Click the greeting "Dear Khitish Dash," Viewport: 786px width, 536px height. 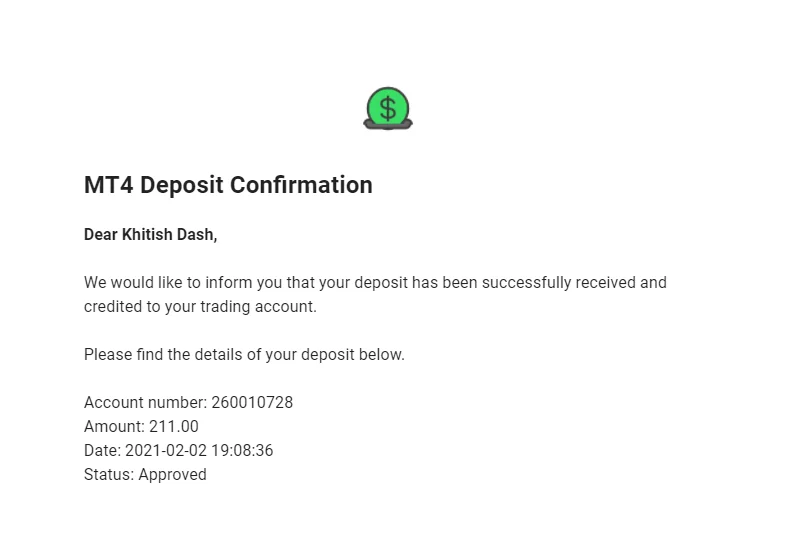(150, 235)
